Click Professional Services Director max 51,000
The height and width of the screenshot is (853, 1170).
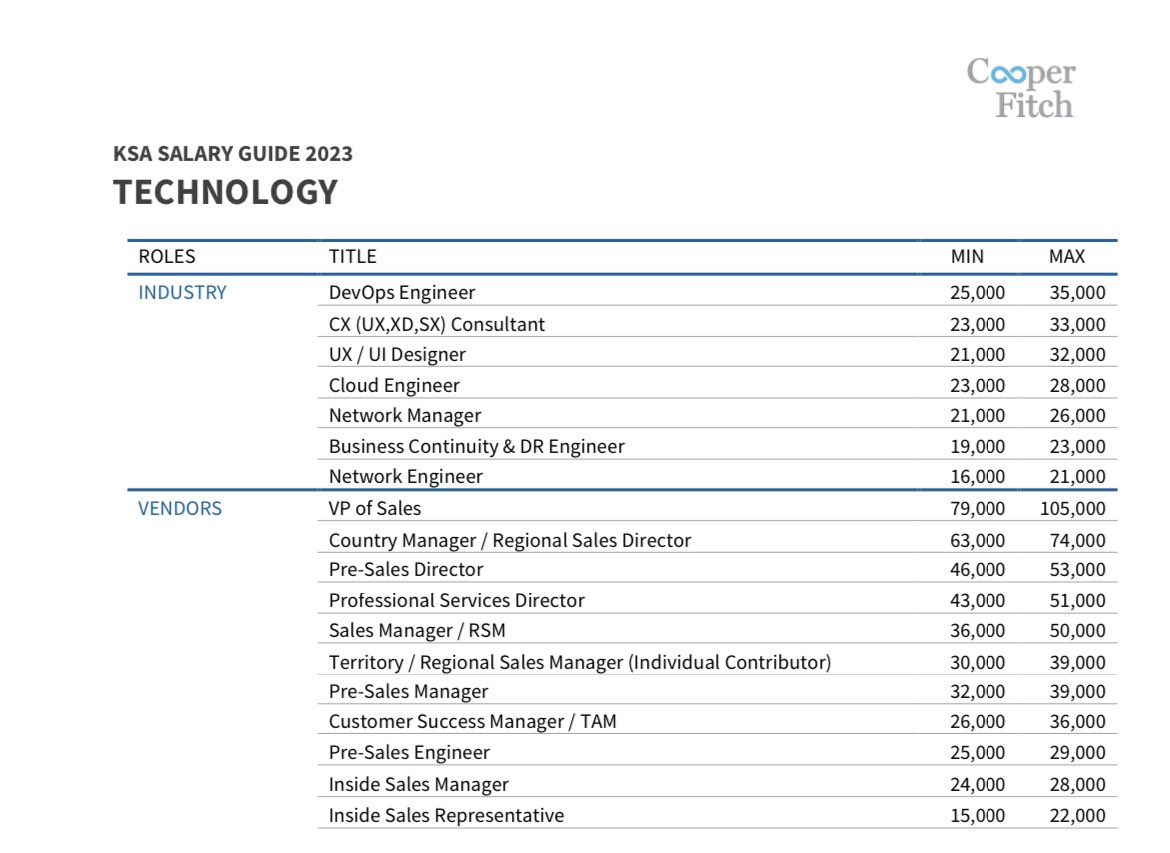[x=1077, y=601]
